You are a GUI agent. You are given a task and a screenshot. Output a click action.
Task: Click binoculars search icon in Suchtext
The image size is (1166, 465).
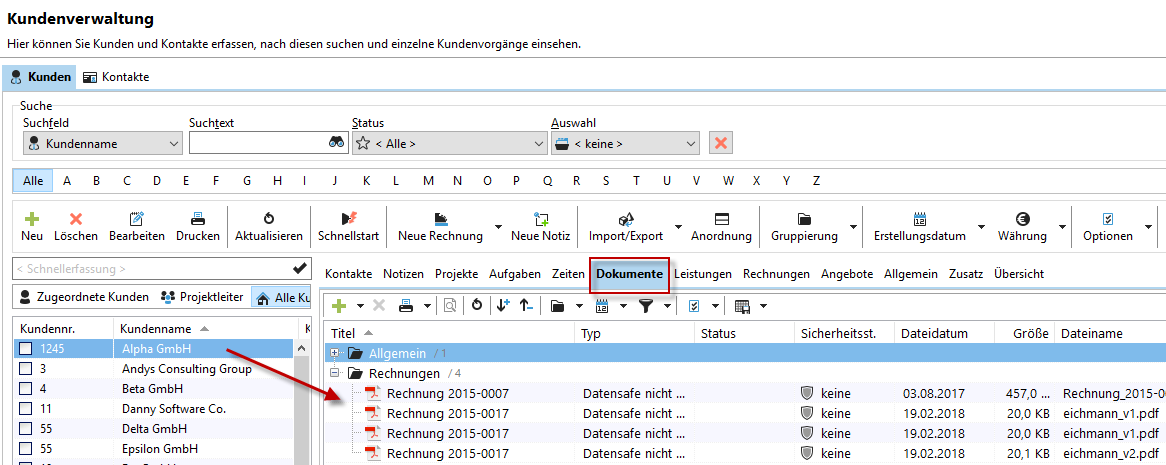click(x=336, y=143)
